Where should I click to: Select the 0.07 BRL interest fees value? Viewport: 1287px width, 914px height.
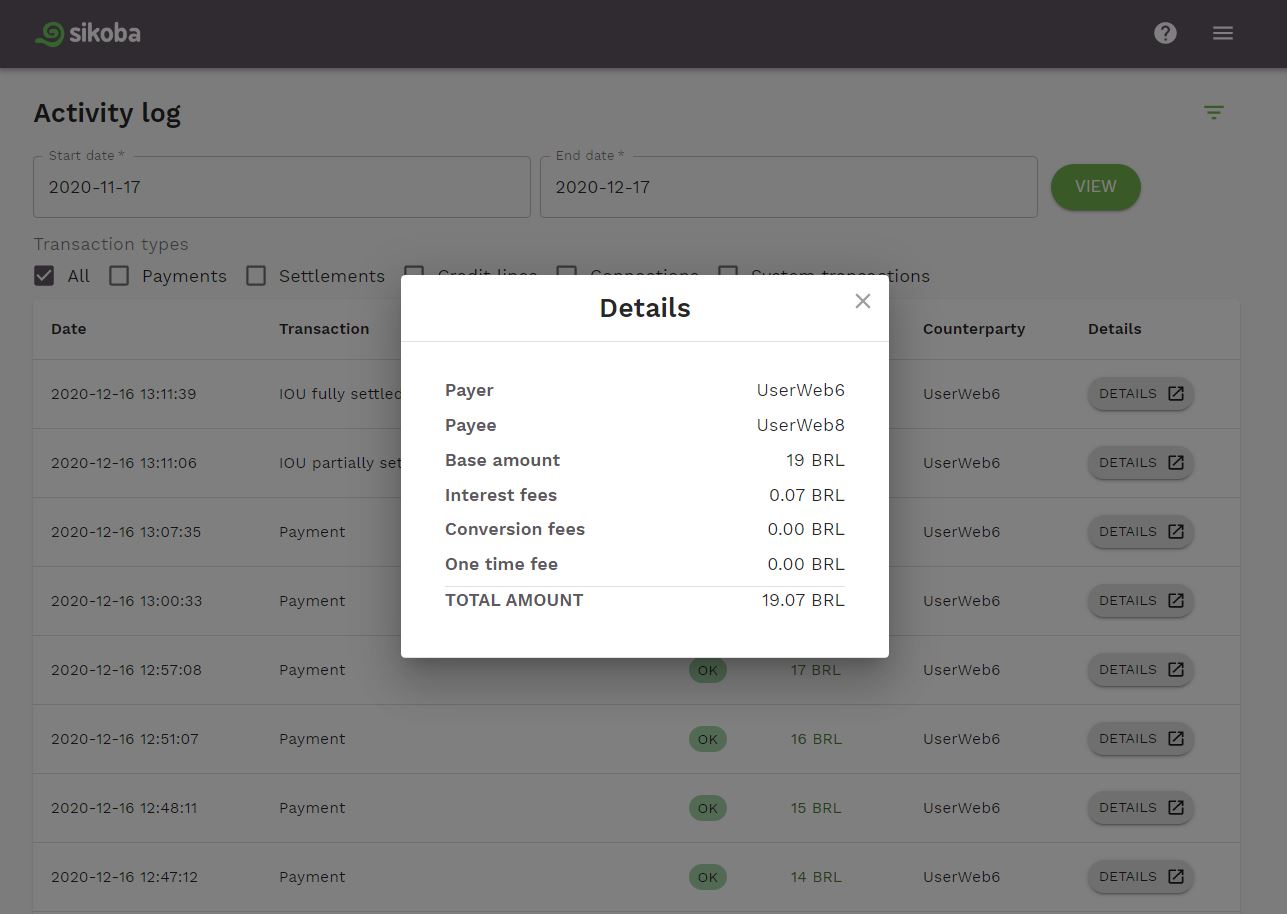807,495
